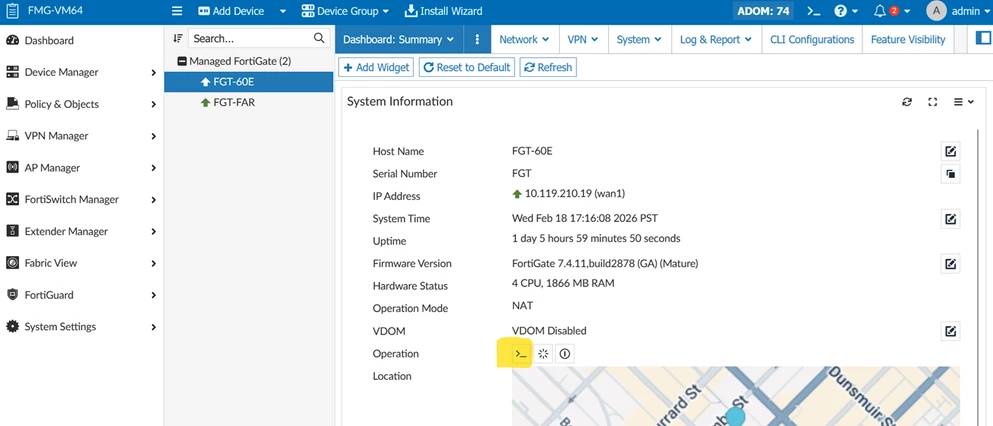Click the System Settings gear icon

point(12,327)
